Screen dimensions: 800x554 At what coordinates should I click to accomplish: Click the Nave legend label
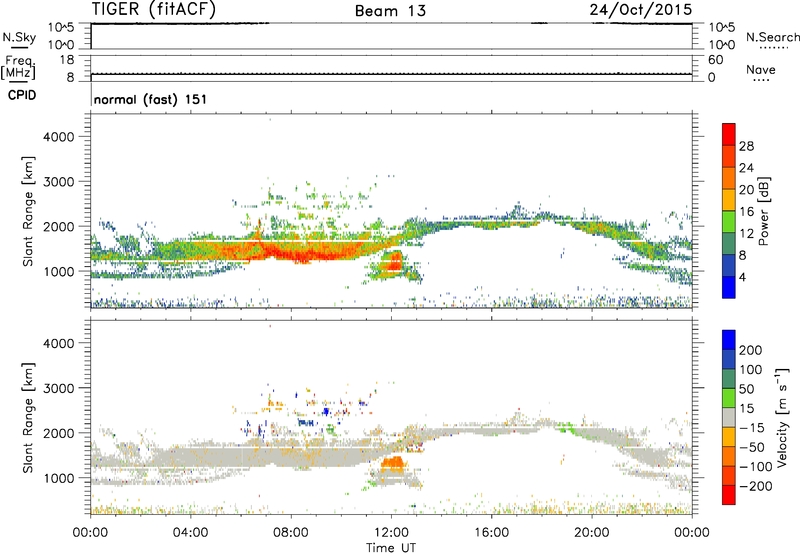point(761,69)
